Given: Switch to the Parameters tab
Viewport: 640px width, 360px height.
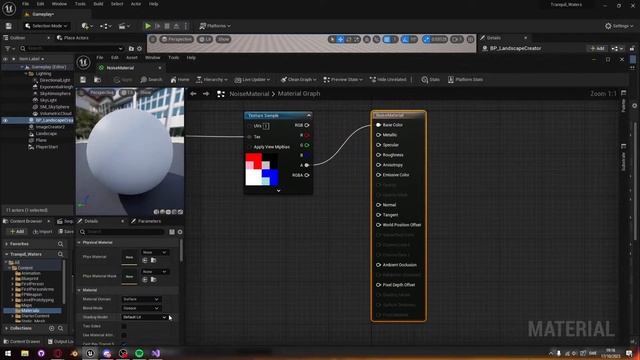Looking at the screenshot, I should point(147,221).
